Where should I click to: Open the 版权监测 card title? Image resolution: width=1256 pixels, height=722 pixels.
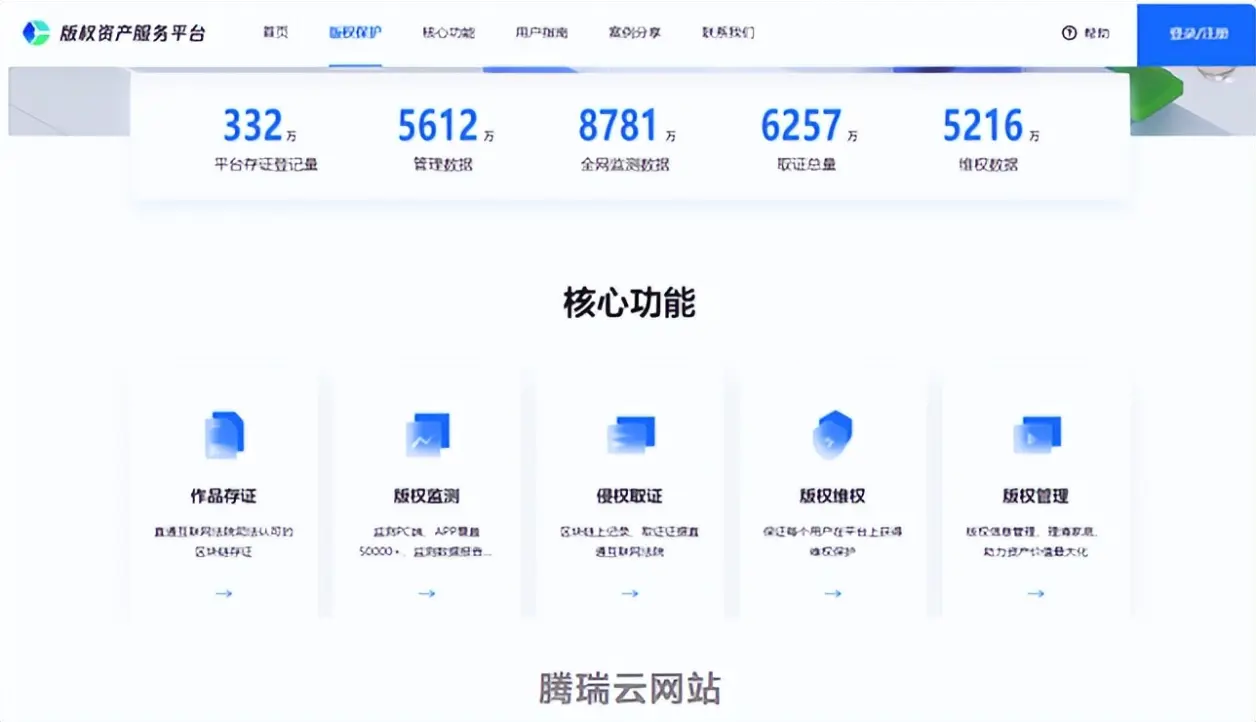pyautogui.click(x=427, y=496)
